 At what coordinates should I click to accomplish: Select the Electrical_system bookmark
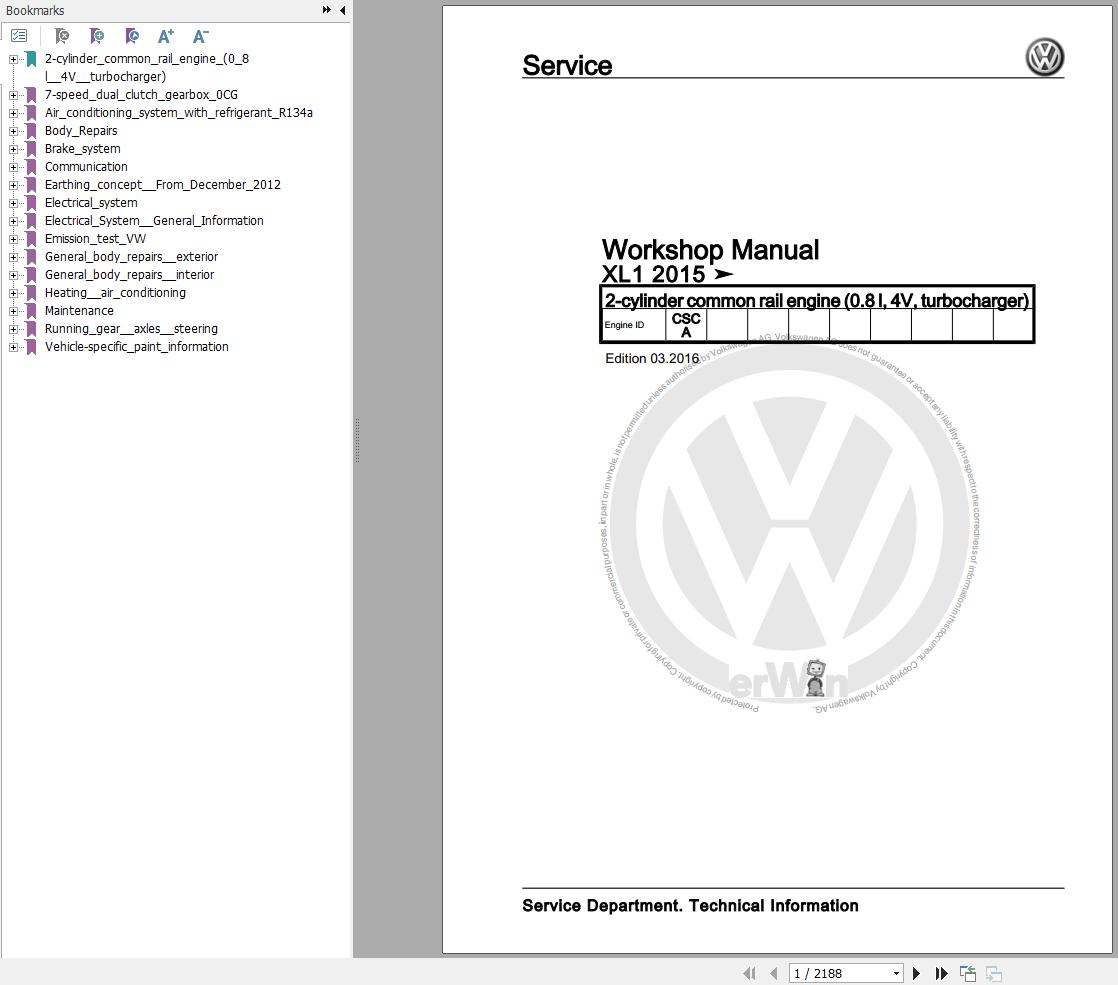click(x=91, y=203)
